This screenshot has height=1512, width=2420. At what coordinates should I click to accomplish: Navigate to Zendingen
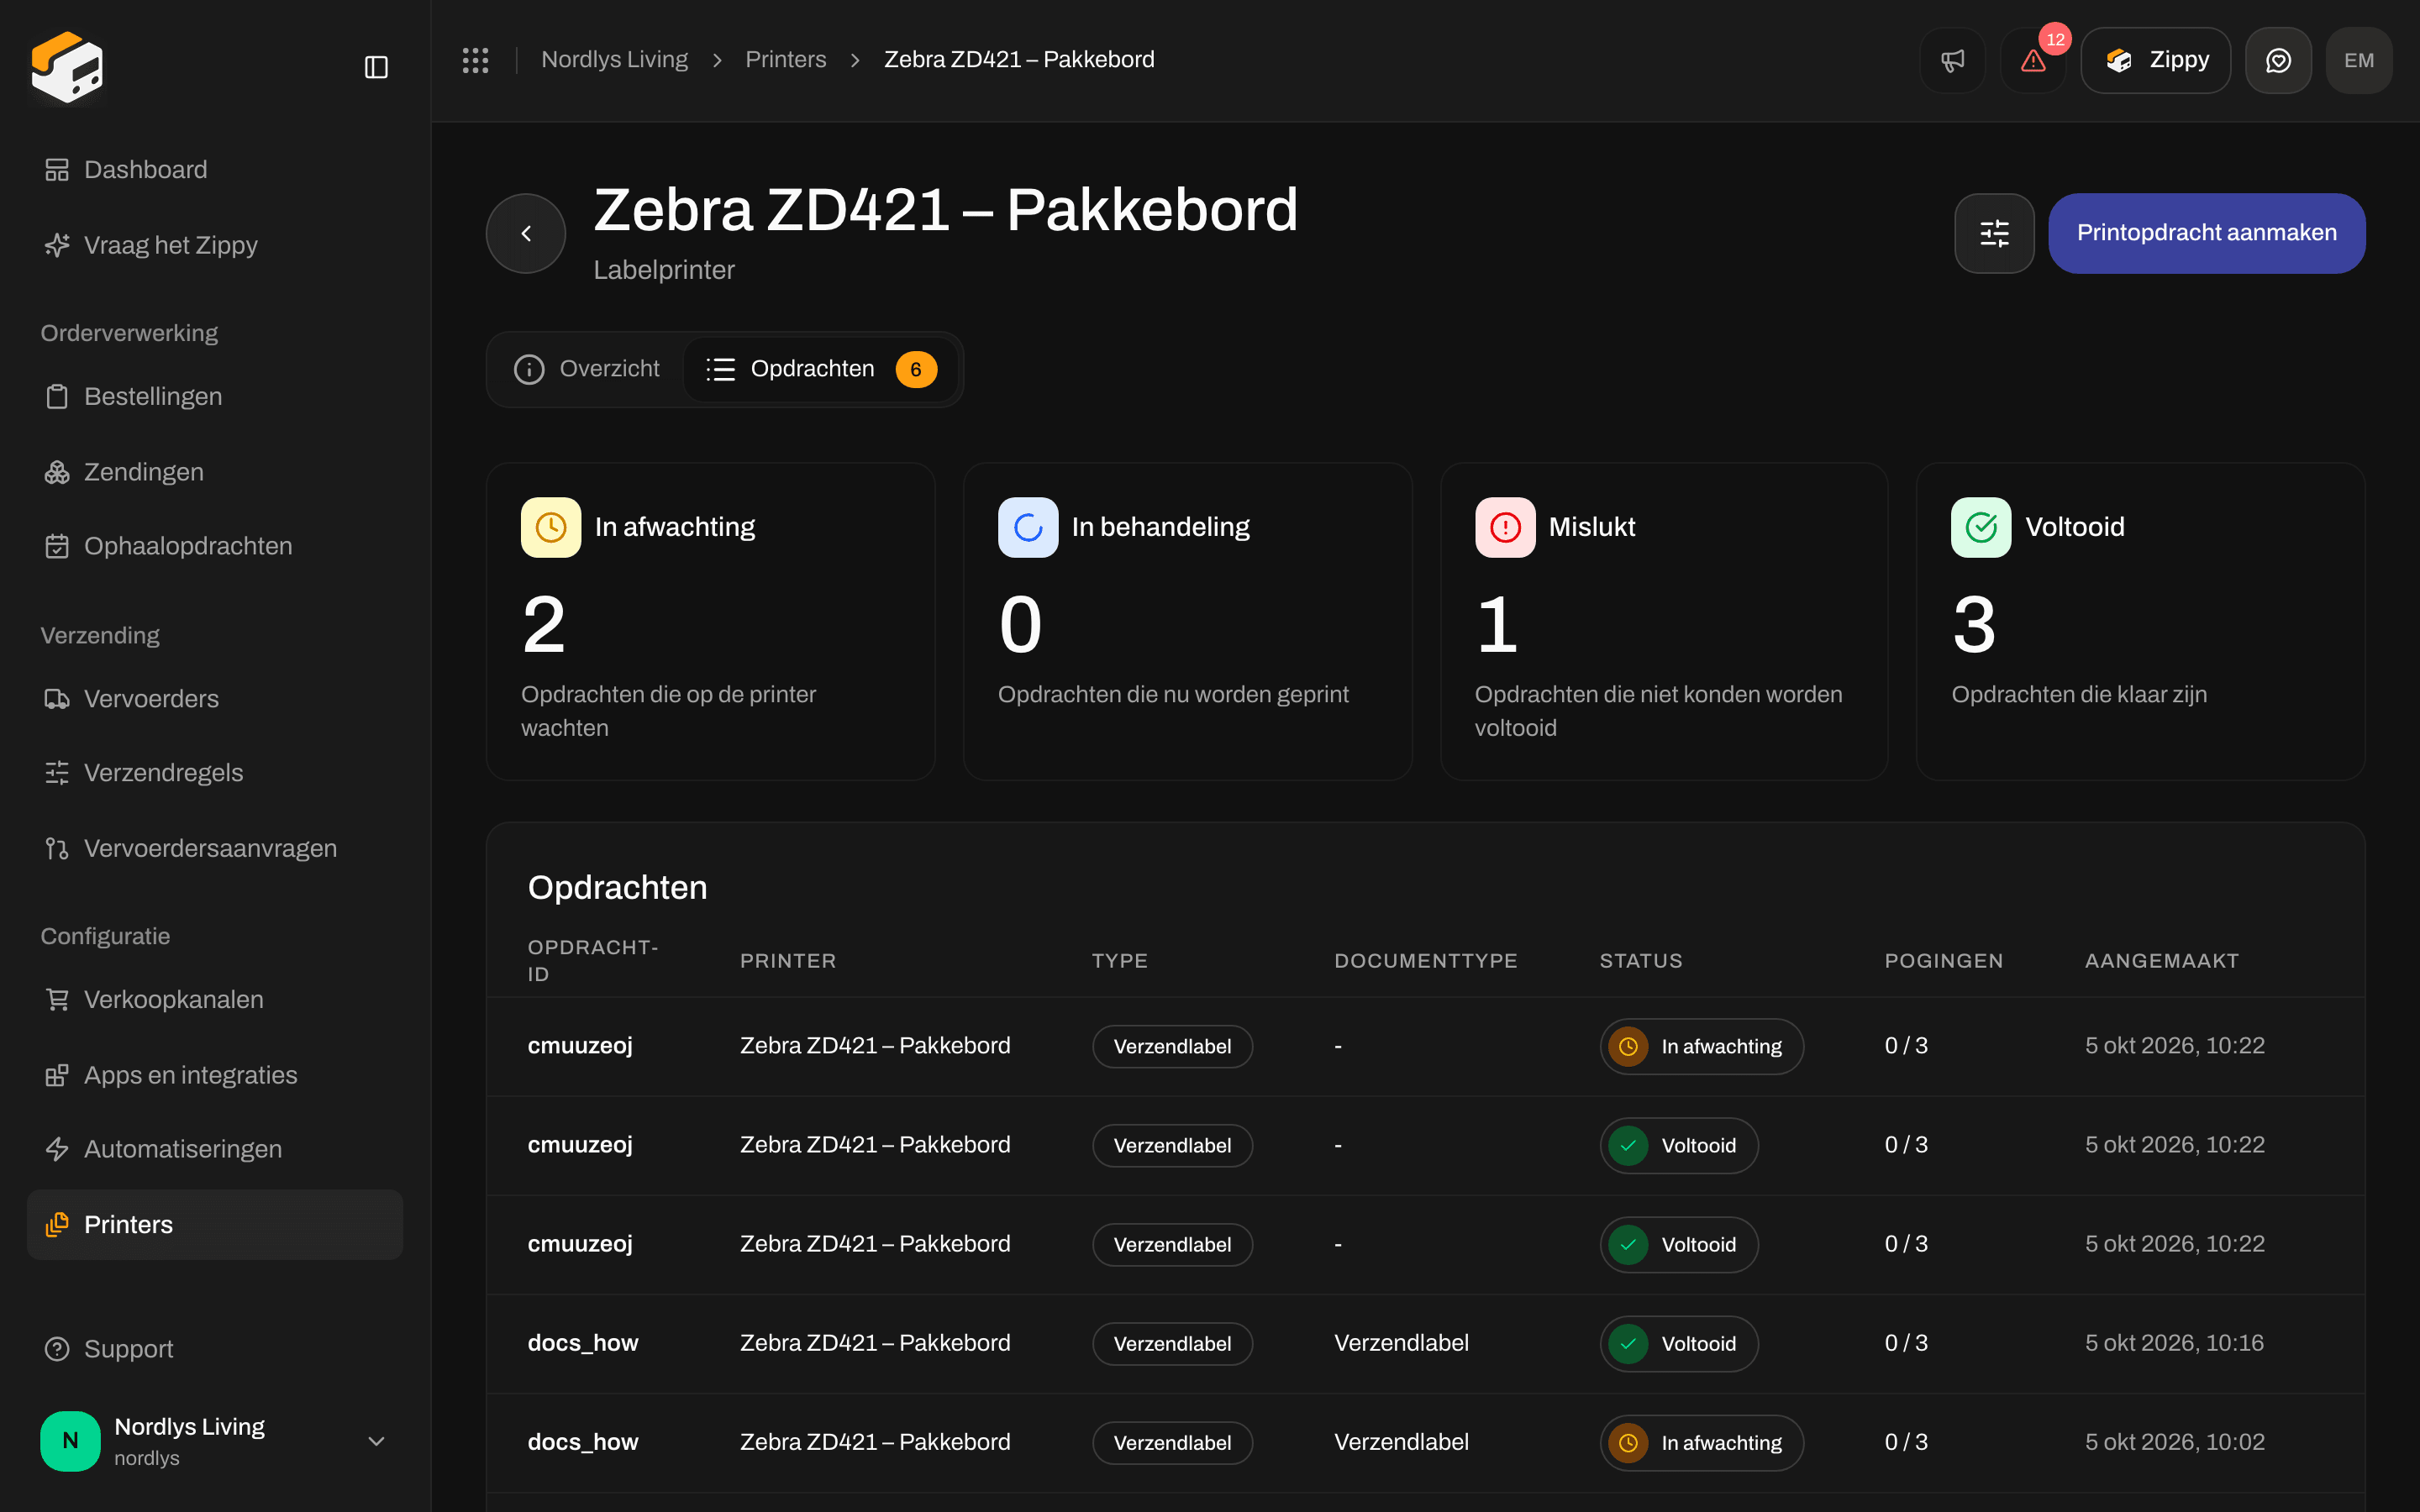(215, 472)
